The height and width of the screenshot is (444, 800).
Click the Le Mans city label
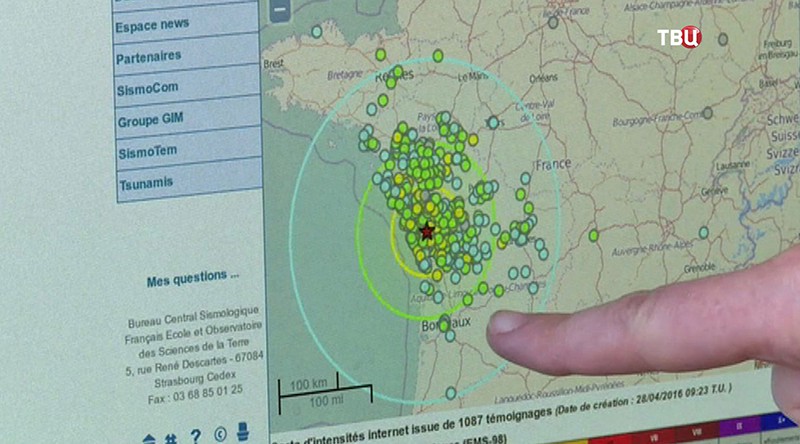[x=473, y=77]
